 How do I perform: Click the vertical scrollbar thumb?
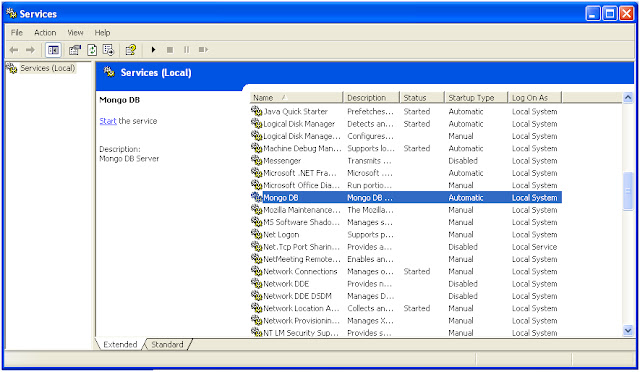click(628, 191)
